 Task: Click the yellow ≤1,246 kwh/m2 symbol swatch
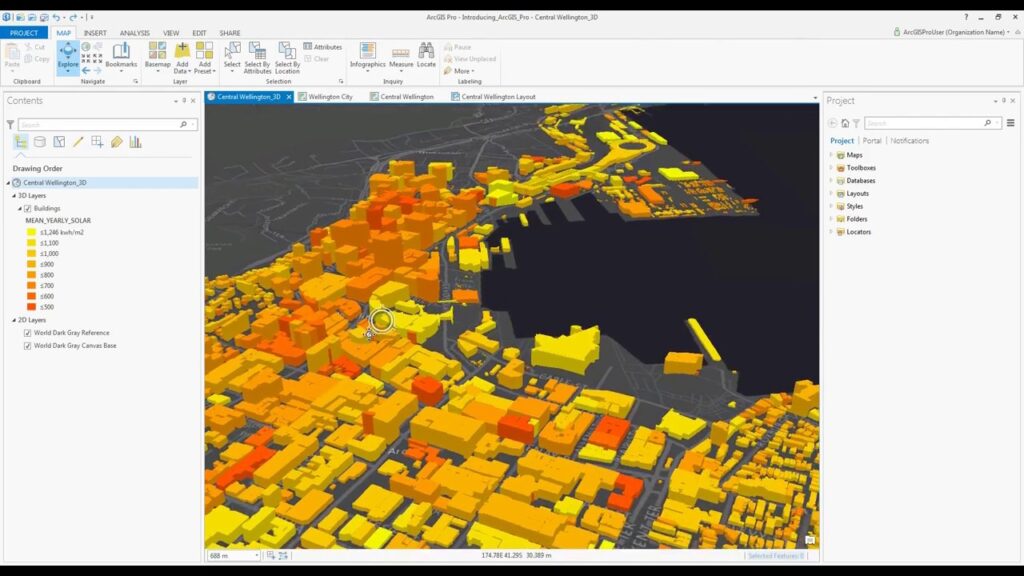(30, 231)
